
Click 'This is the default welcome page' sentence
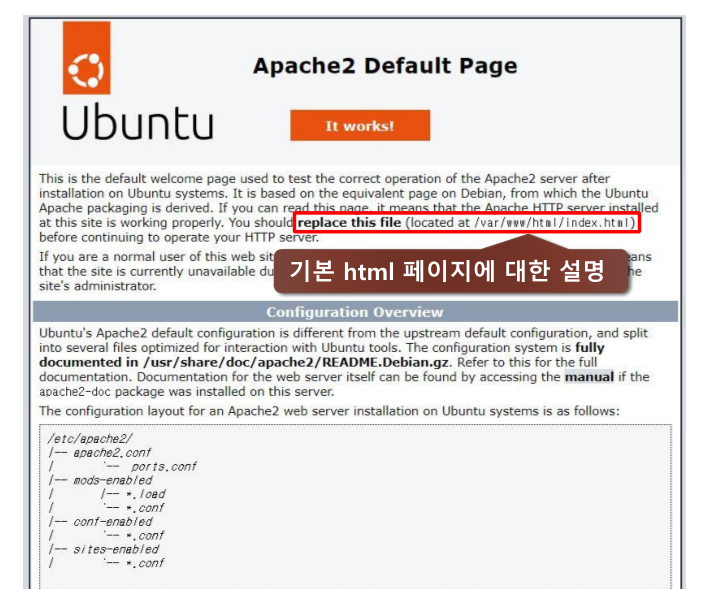click(348, 208)
